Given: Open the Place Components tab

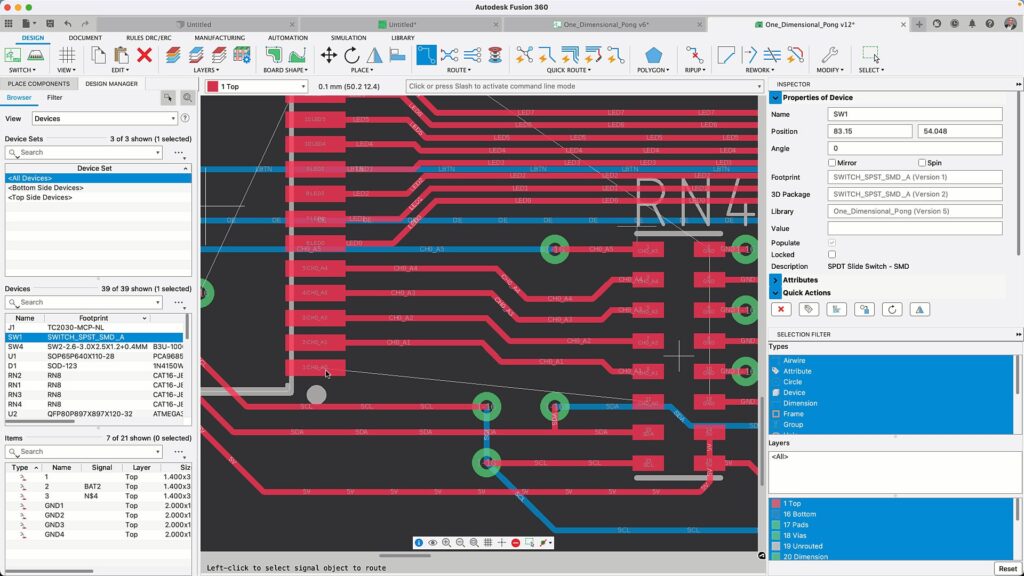Looking at the screenshot, I should pos(38,84).
